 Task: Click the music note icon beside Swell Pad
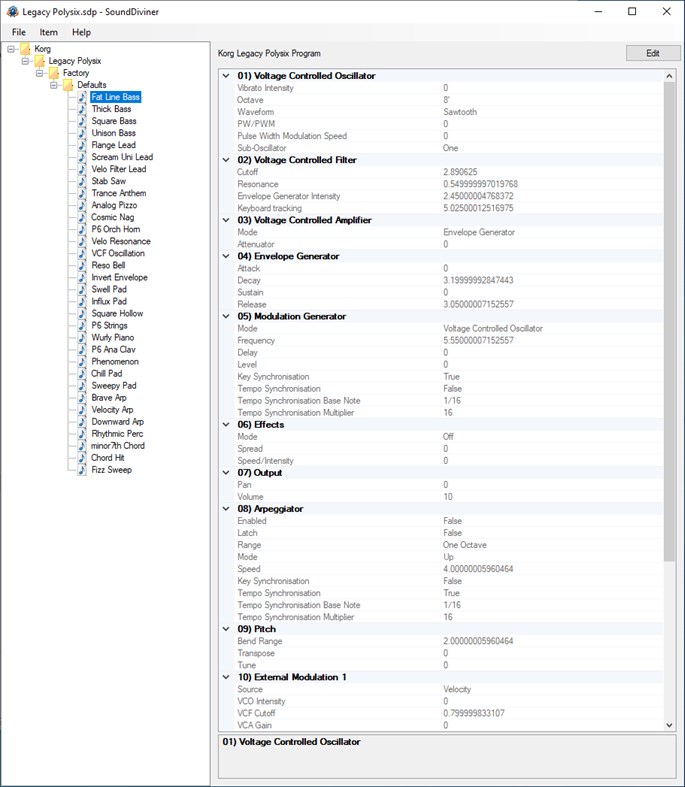[x=82, y=290]
